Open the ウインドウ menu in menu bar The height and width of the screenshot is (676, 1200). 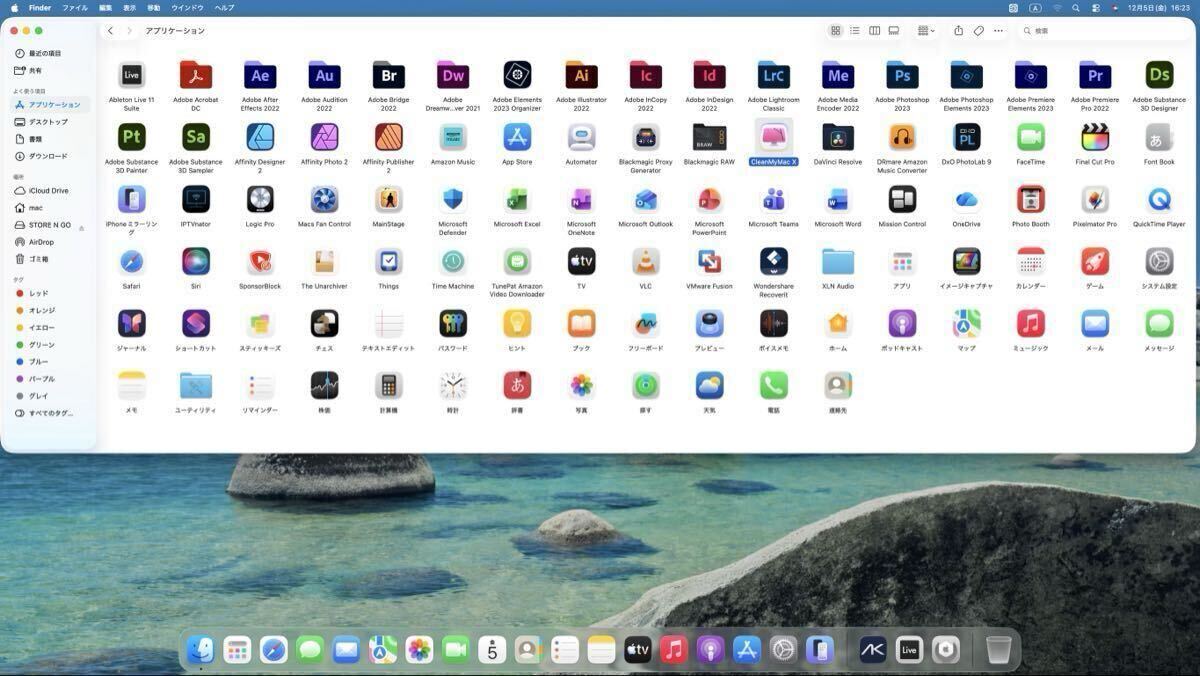click(x=187, y=7)
